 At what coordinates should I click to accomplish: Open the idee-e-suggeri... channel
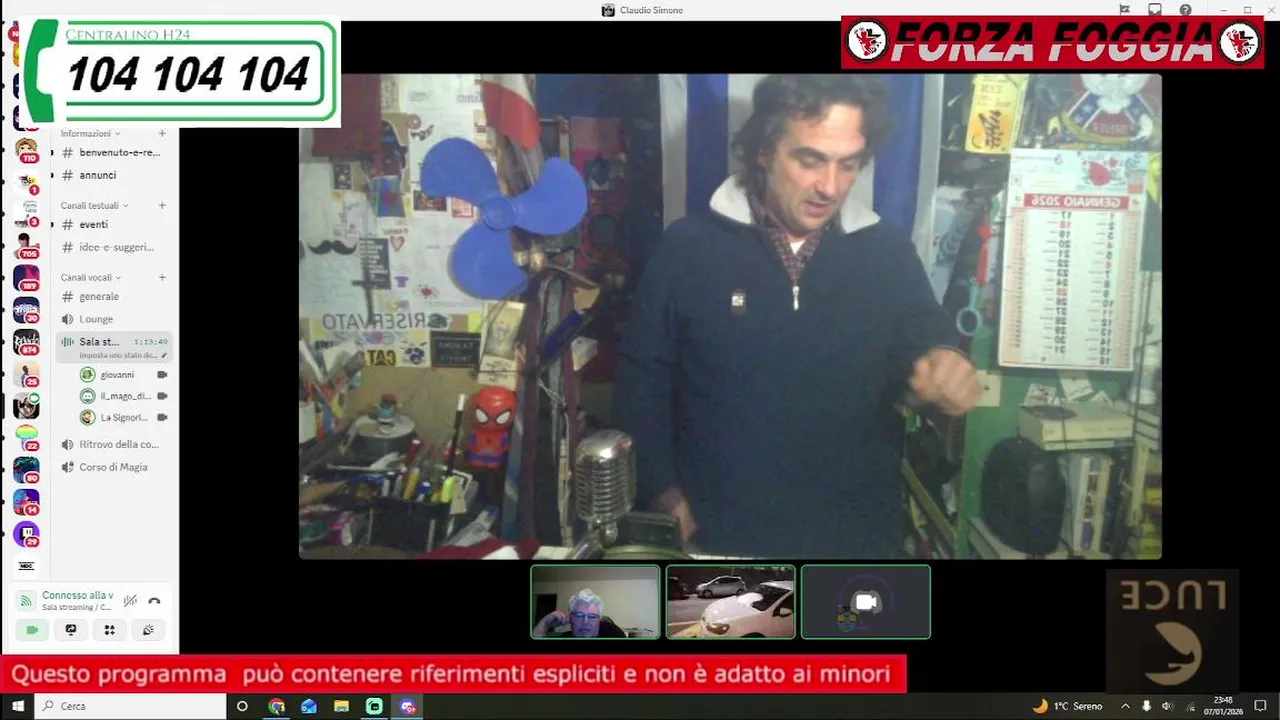coord(114,247)
